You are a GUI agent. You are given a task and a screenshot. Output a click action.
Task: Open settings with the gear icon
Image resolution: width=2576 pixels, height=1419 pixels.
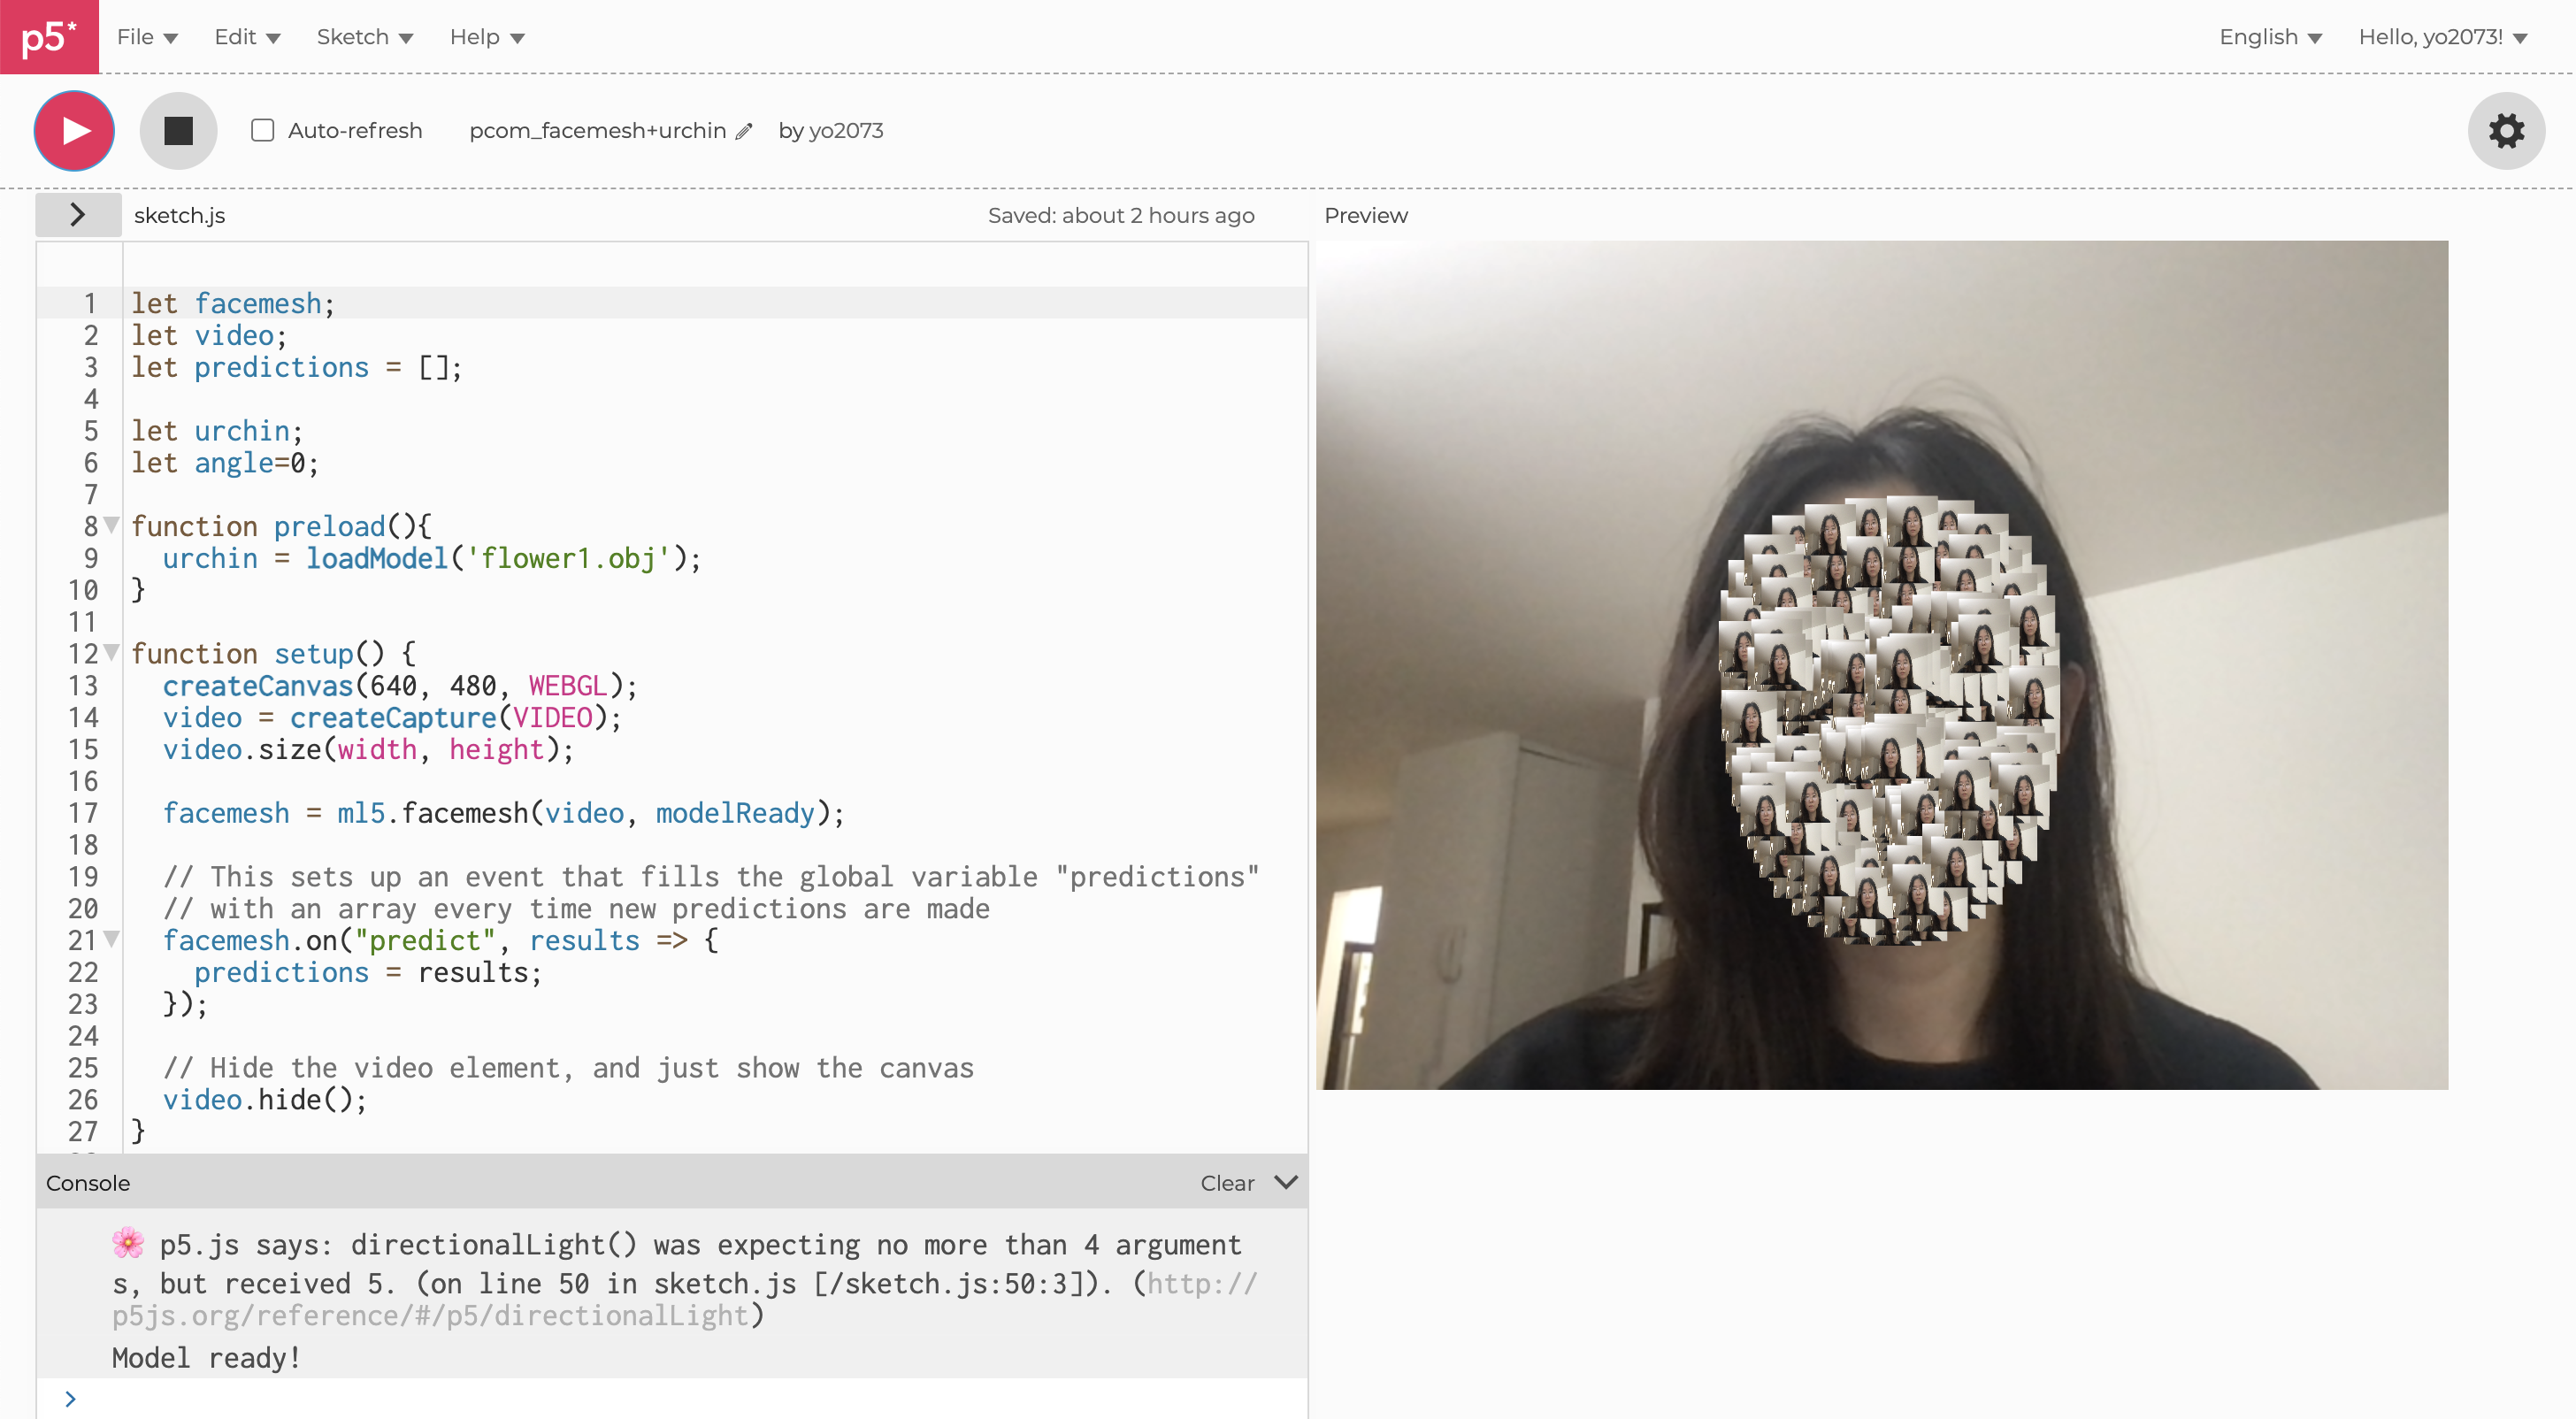(2505, 131)
